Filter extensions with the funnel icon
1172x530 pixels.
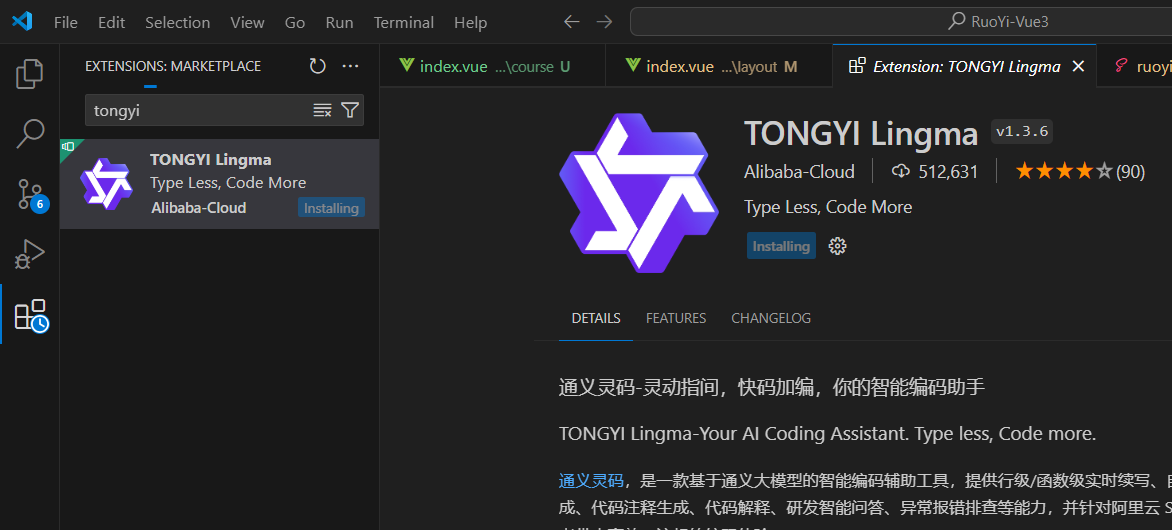350,111
